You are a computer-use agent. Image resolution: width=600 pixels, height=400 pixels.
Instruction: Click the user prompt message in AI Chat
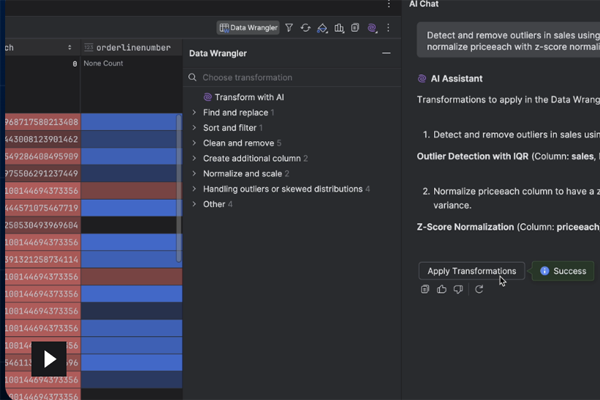pyautogui.click(x=509, y=41)
